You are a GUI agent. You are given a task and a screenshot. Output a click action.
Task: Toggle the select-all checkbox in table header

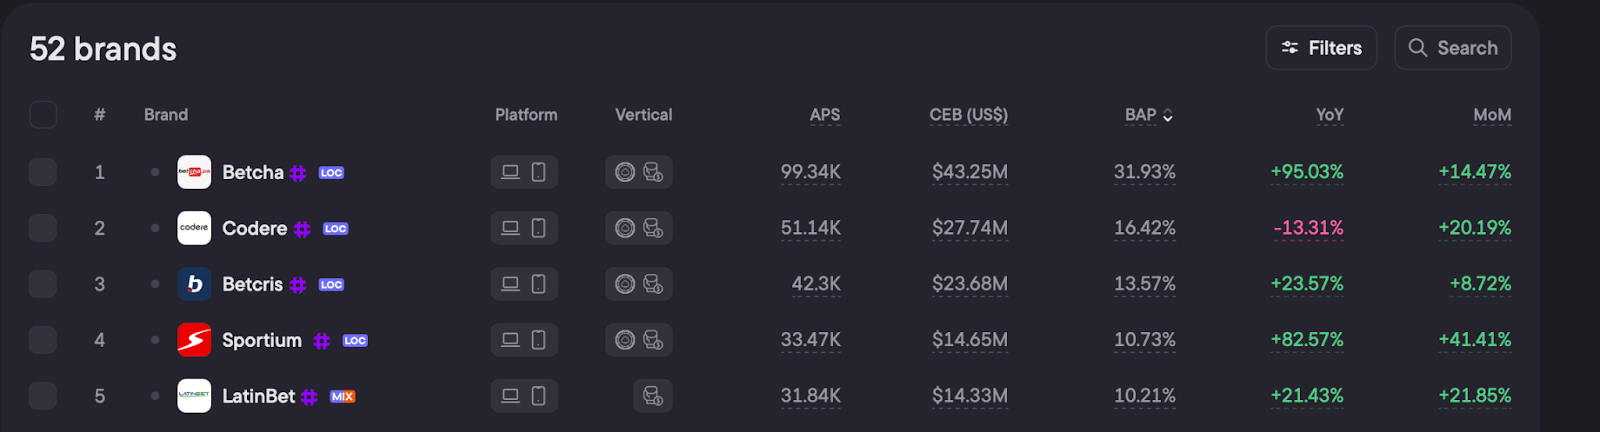43,115
